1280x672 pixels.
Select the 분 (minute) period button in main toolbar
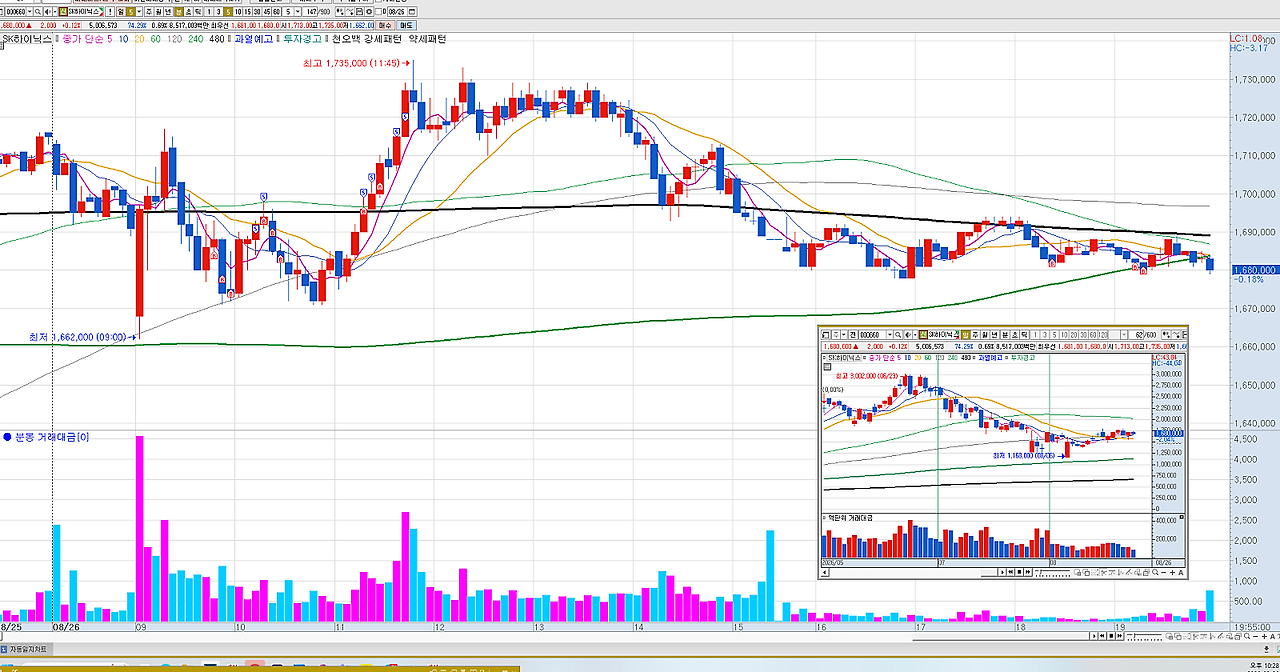pos(178,12)
